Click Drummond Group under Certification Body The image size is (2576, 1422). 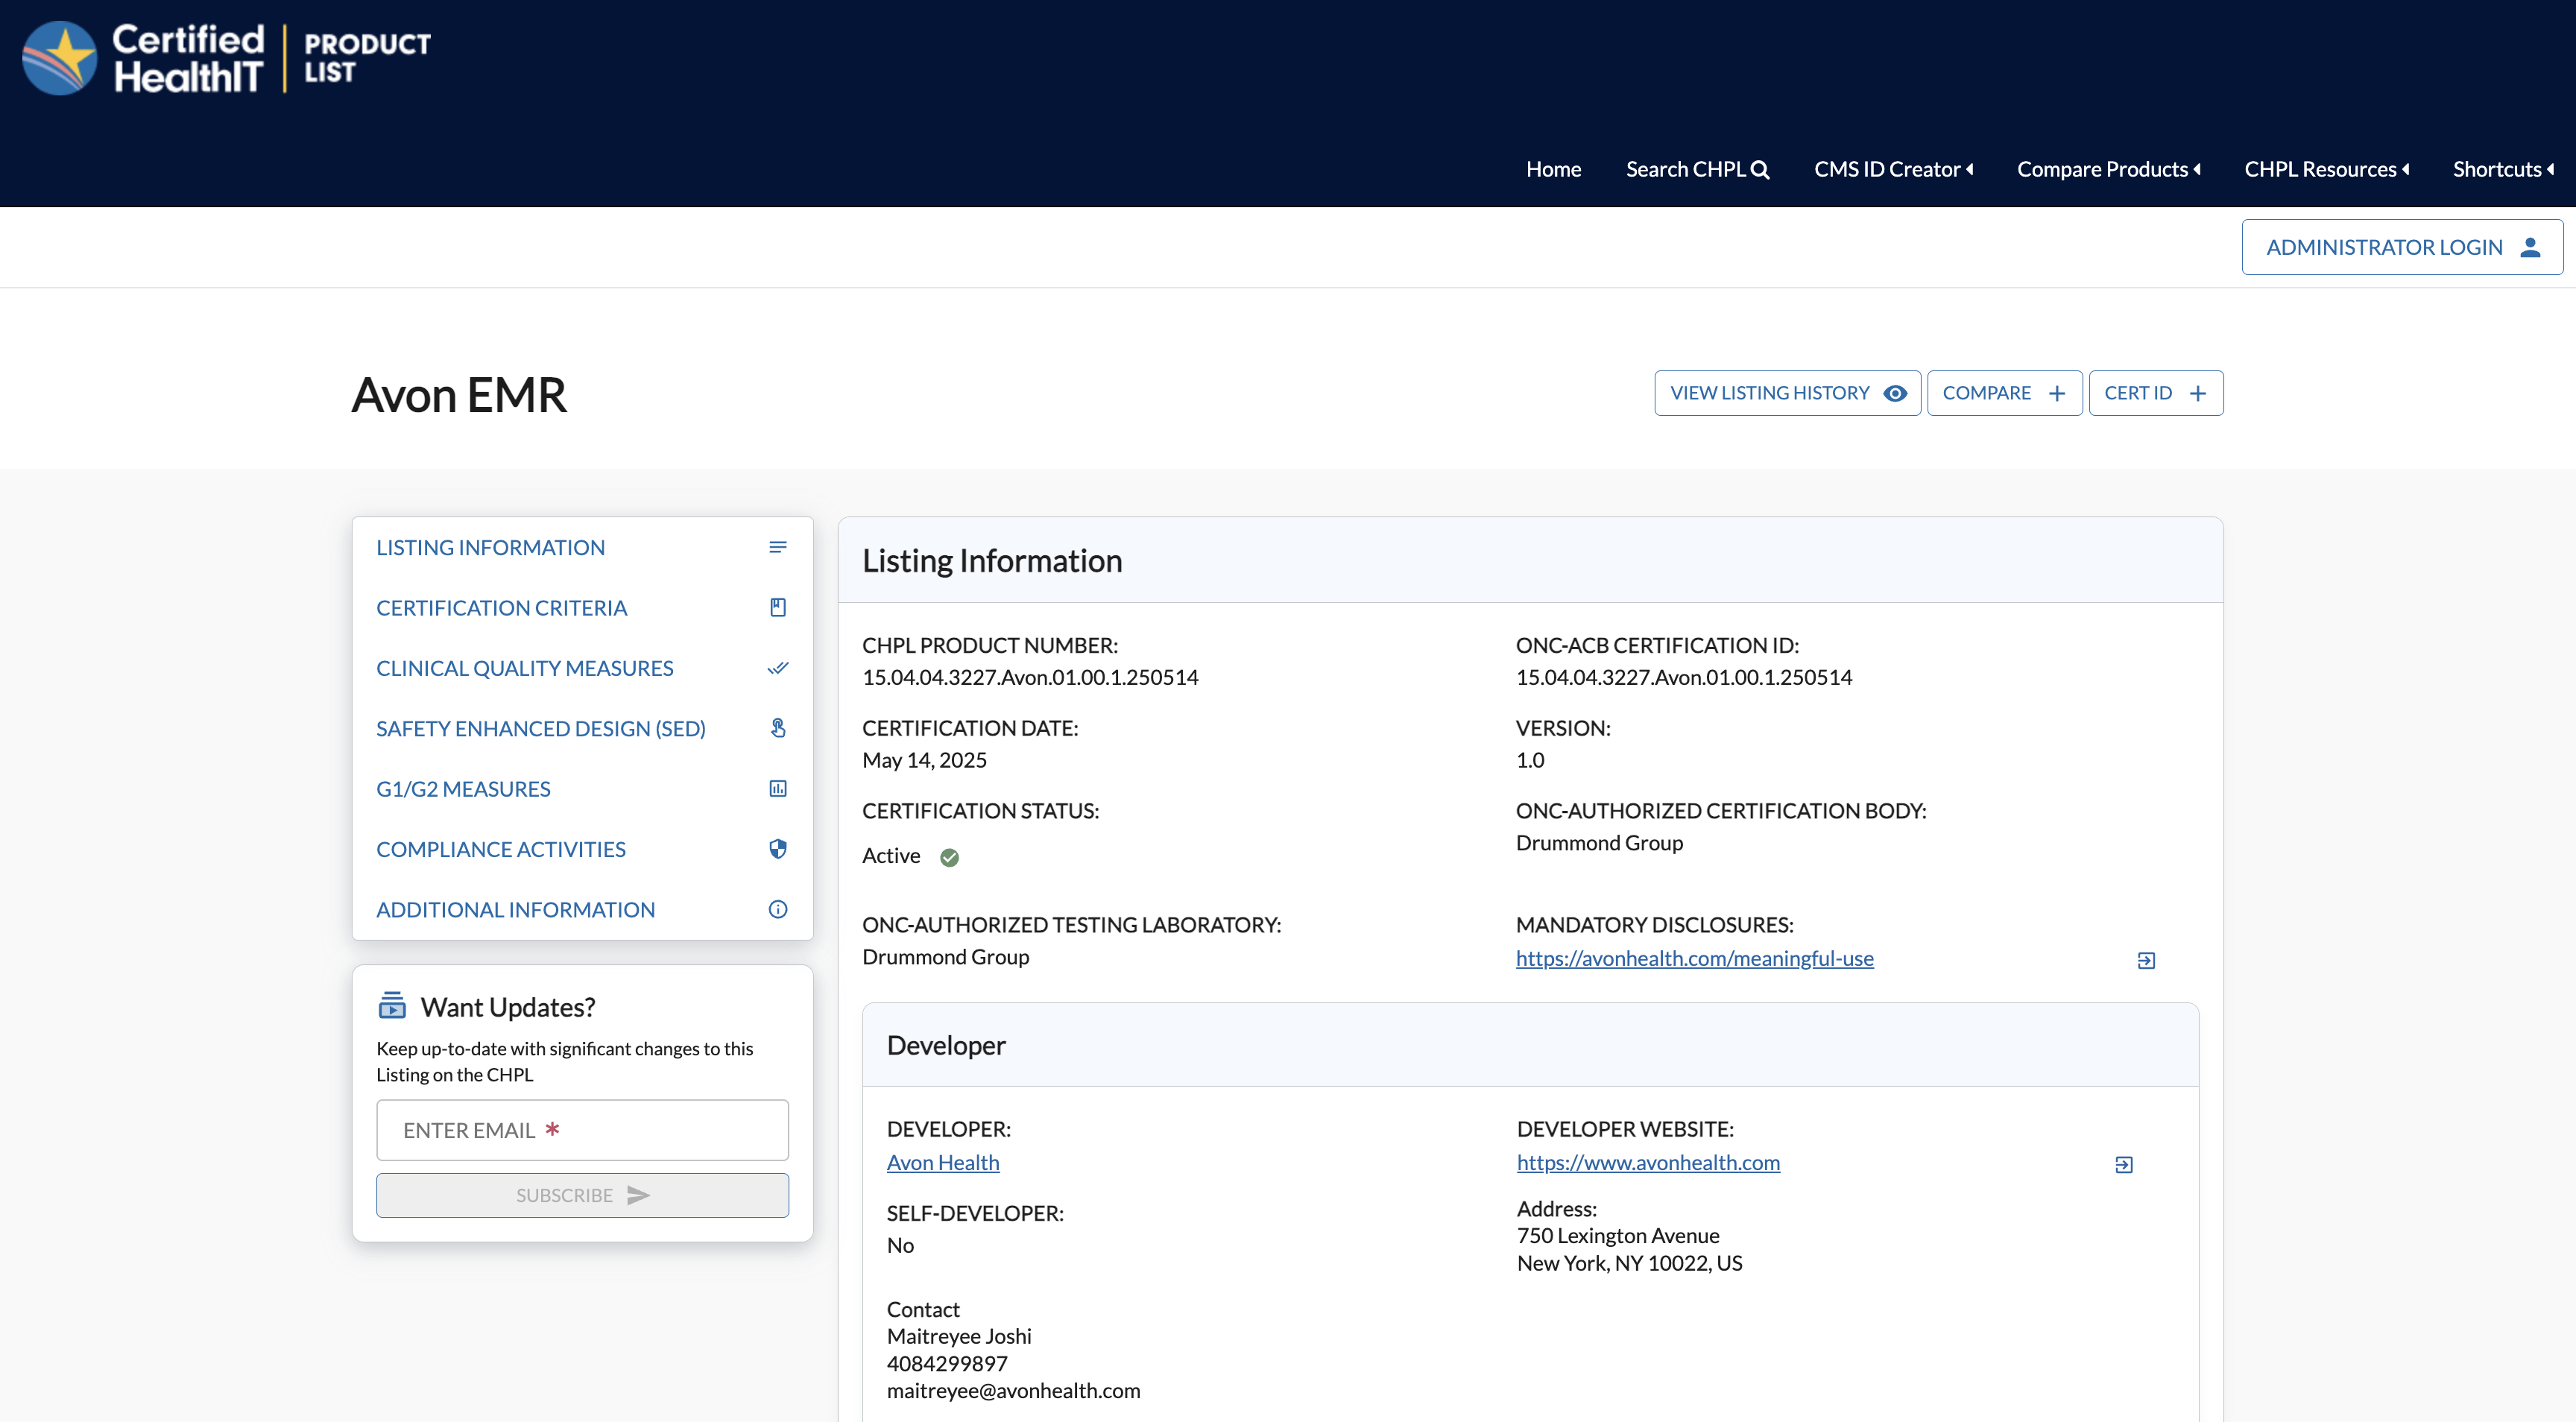(x=1599, y=843)
